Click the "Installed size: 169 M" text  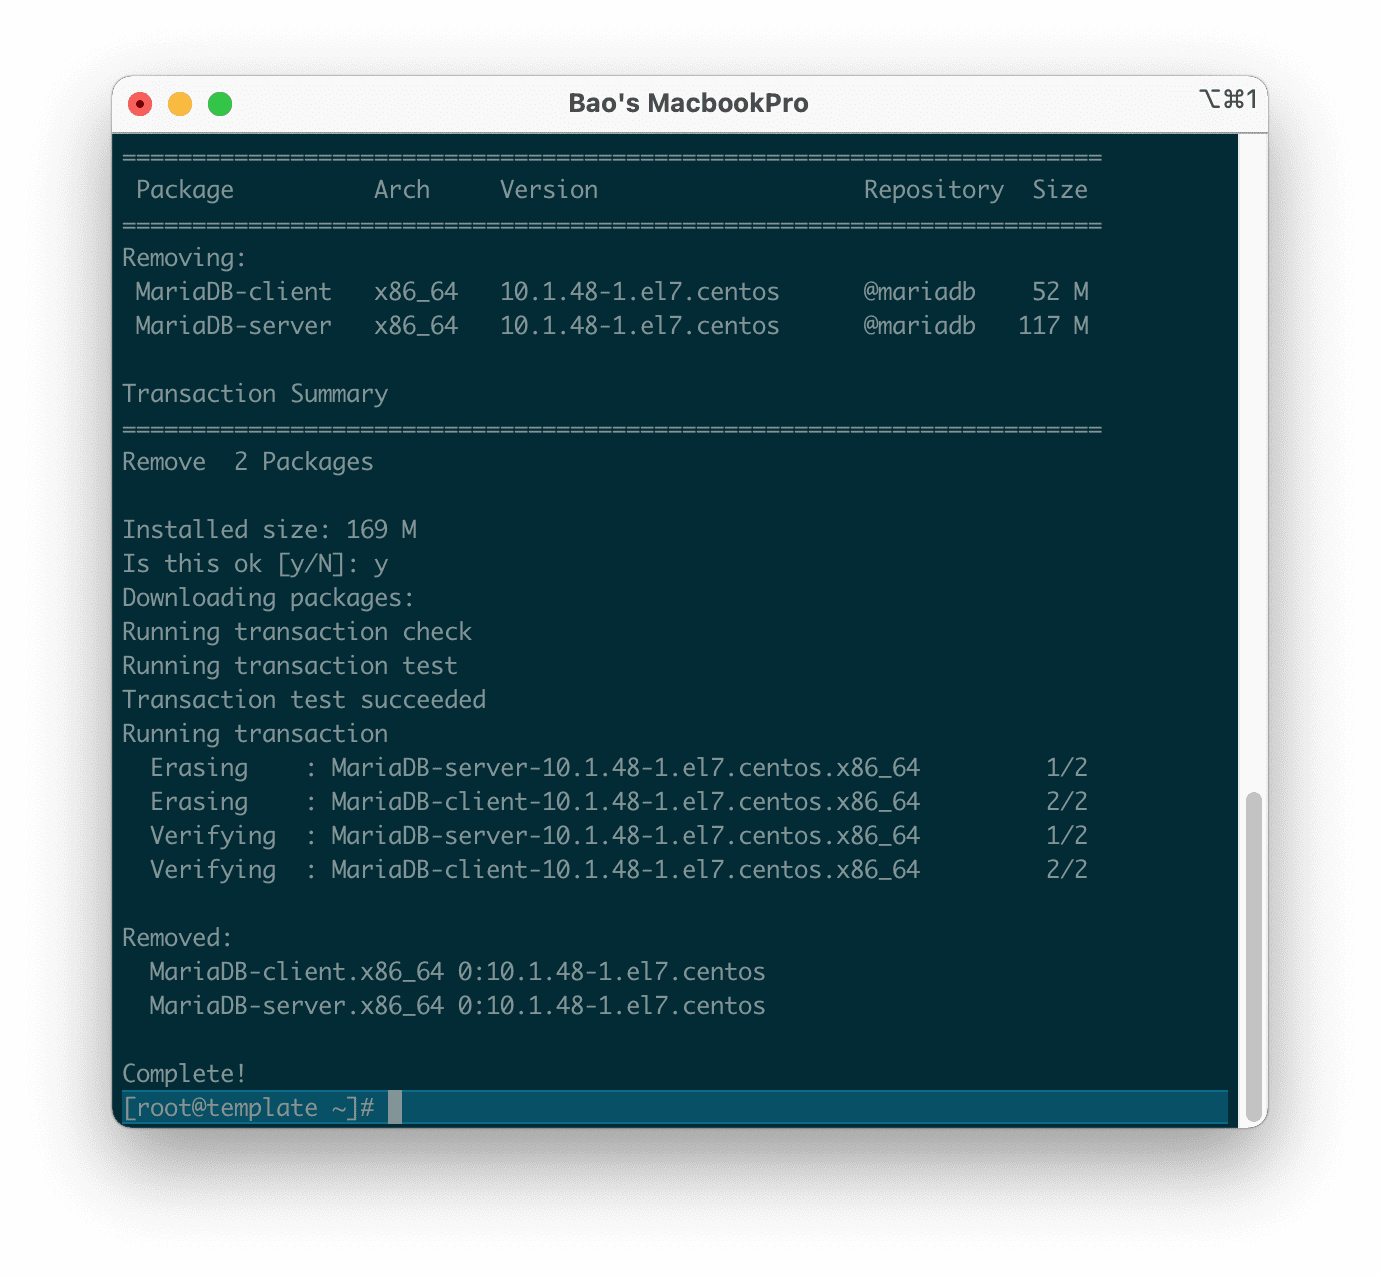point(269,530)
